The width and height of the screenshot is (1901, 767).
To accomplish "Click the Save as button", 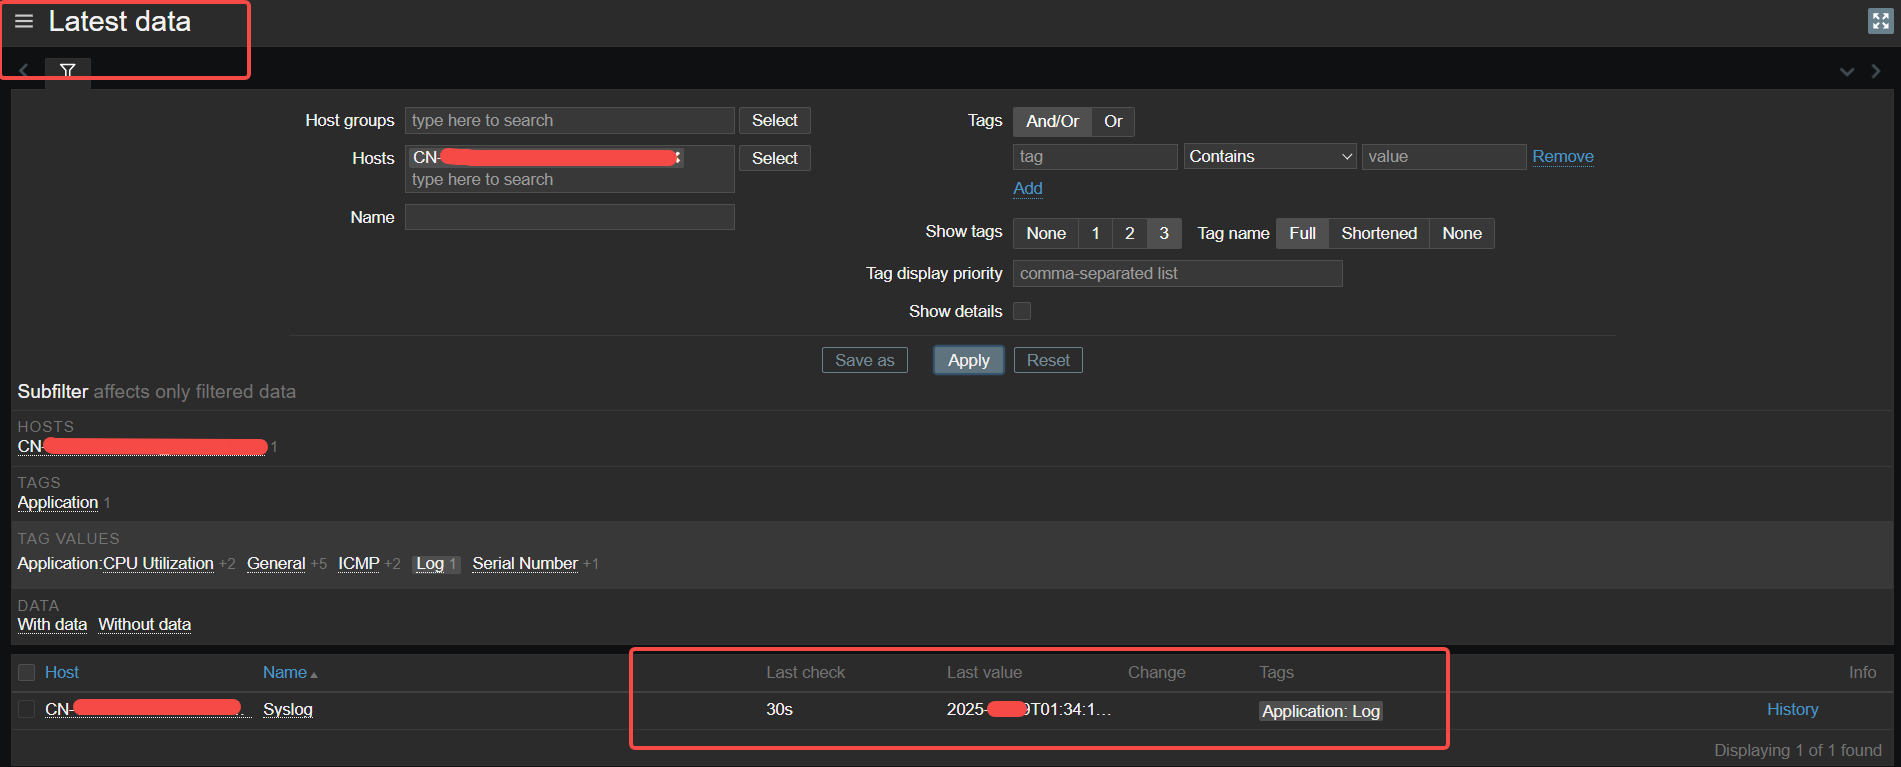I will coord(865,360).
